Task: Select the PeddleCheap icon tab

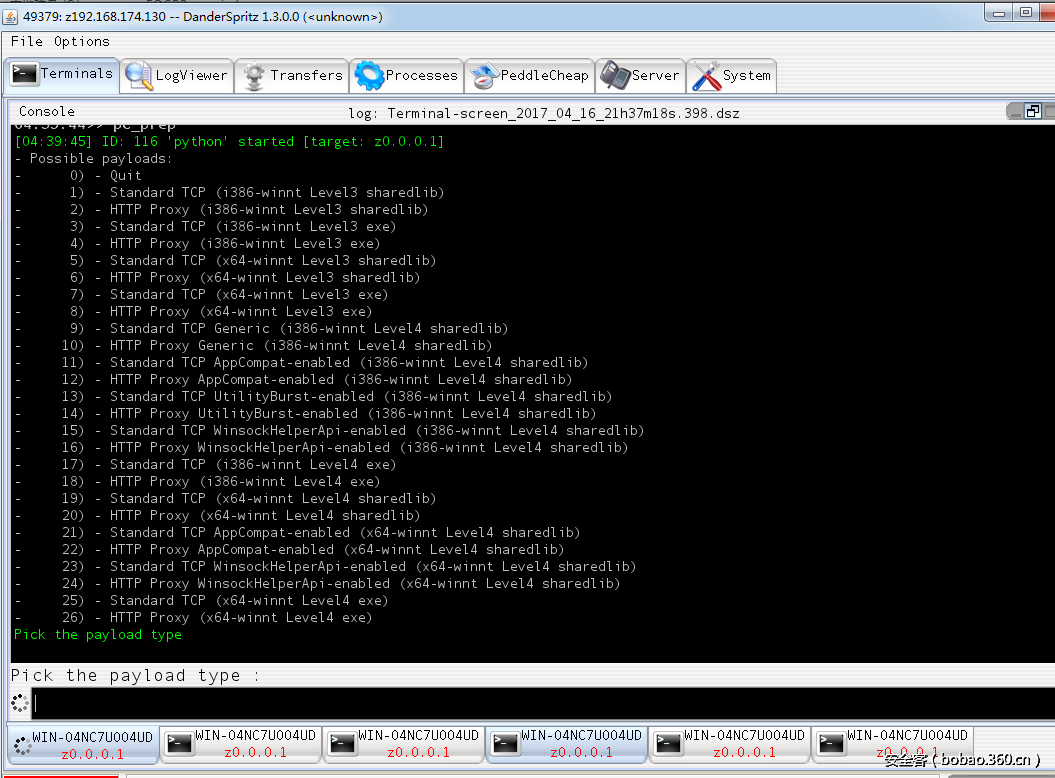Action: [484, 76]
